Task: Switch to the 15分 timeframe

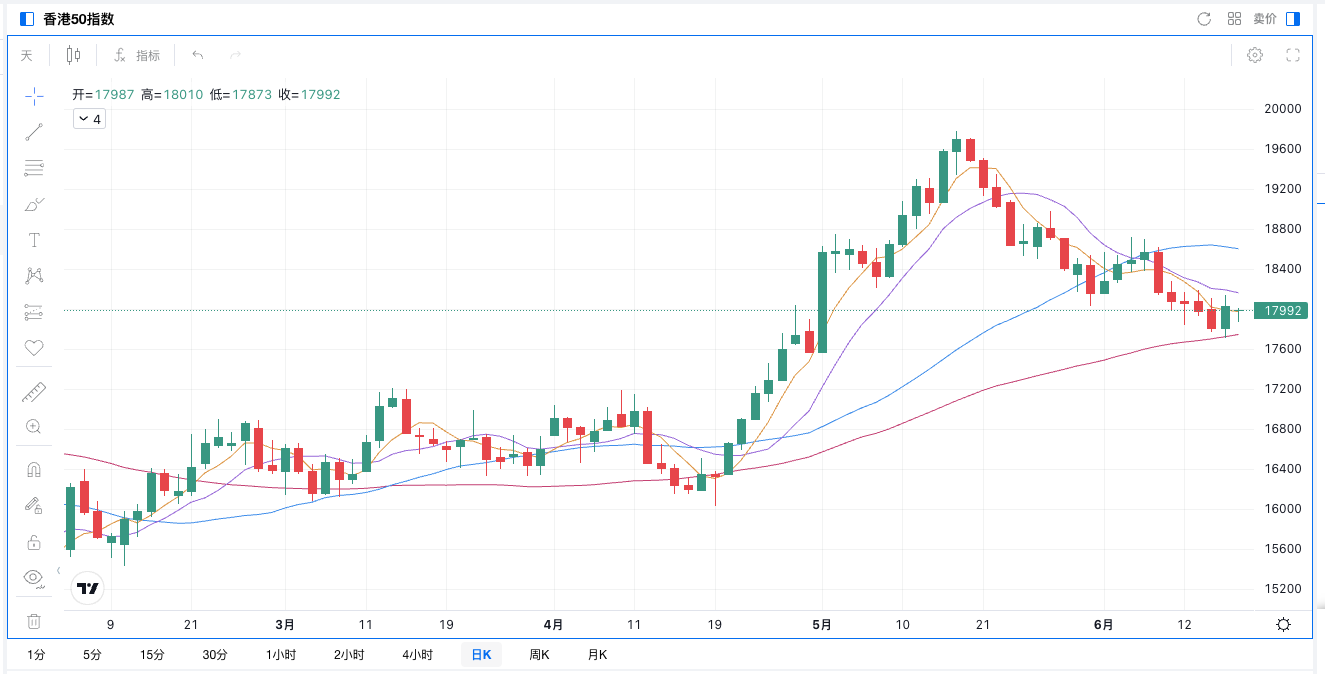Action: click(x=152, y=655)
